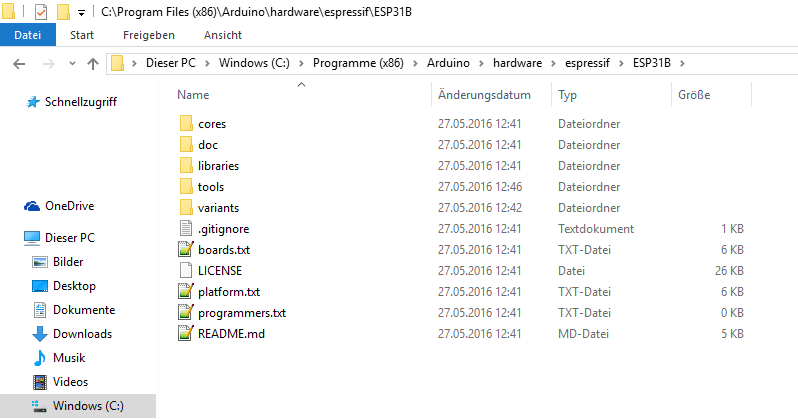Expand chevron after Programme (x86) in address bar

(415, 63)
